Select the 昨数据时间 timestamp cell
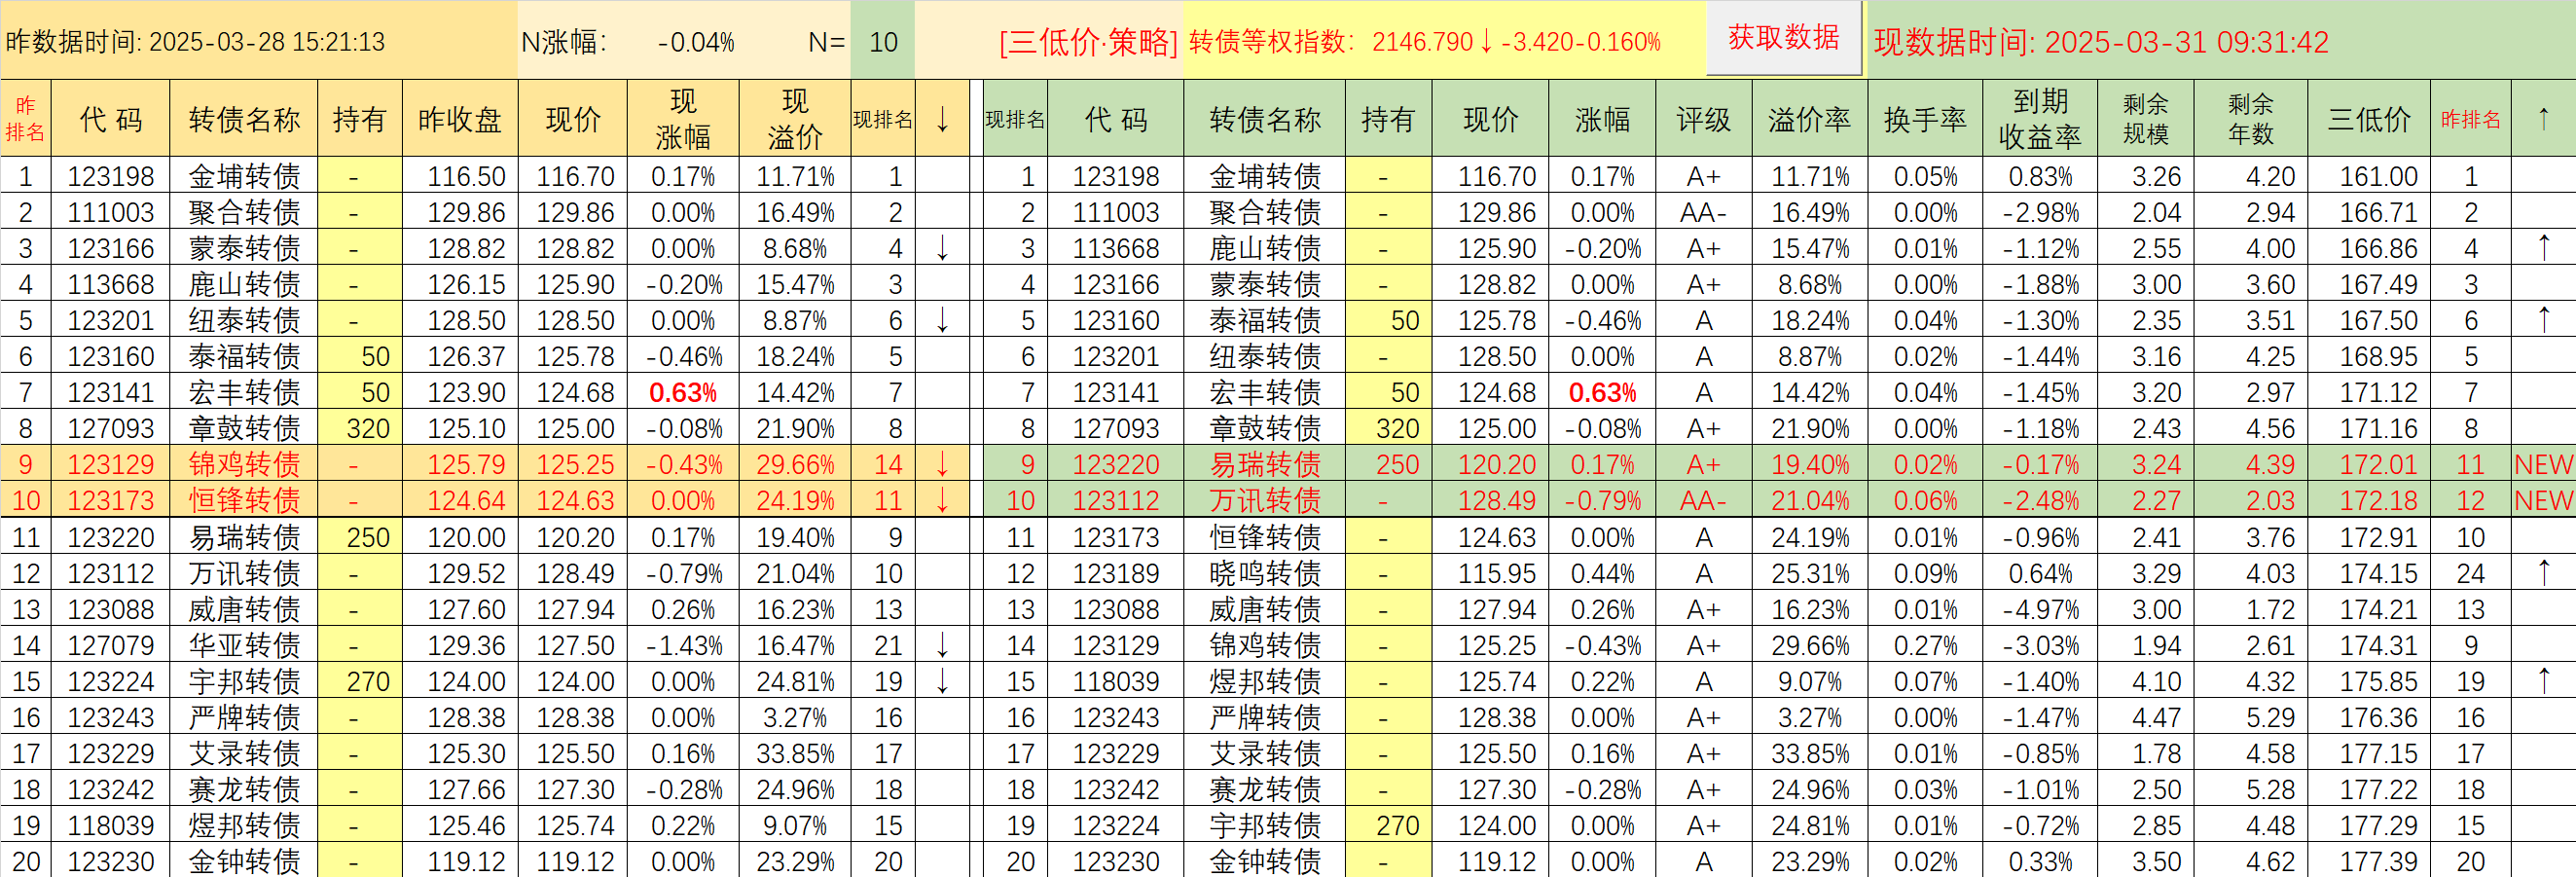 (259, 41)
